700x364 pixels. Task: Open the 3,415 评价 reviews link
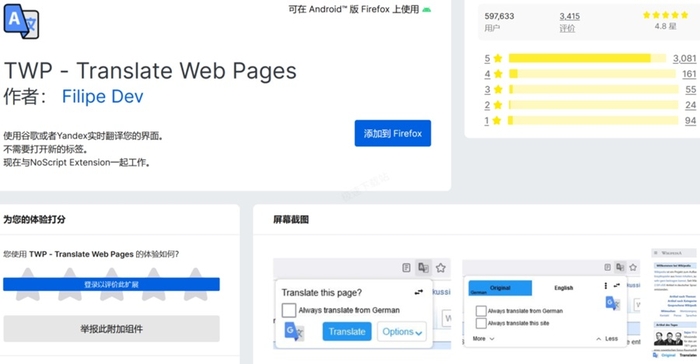pos(570,22)
